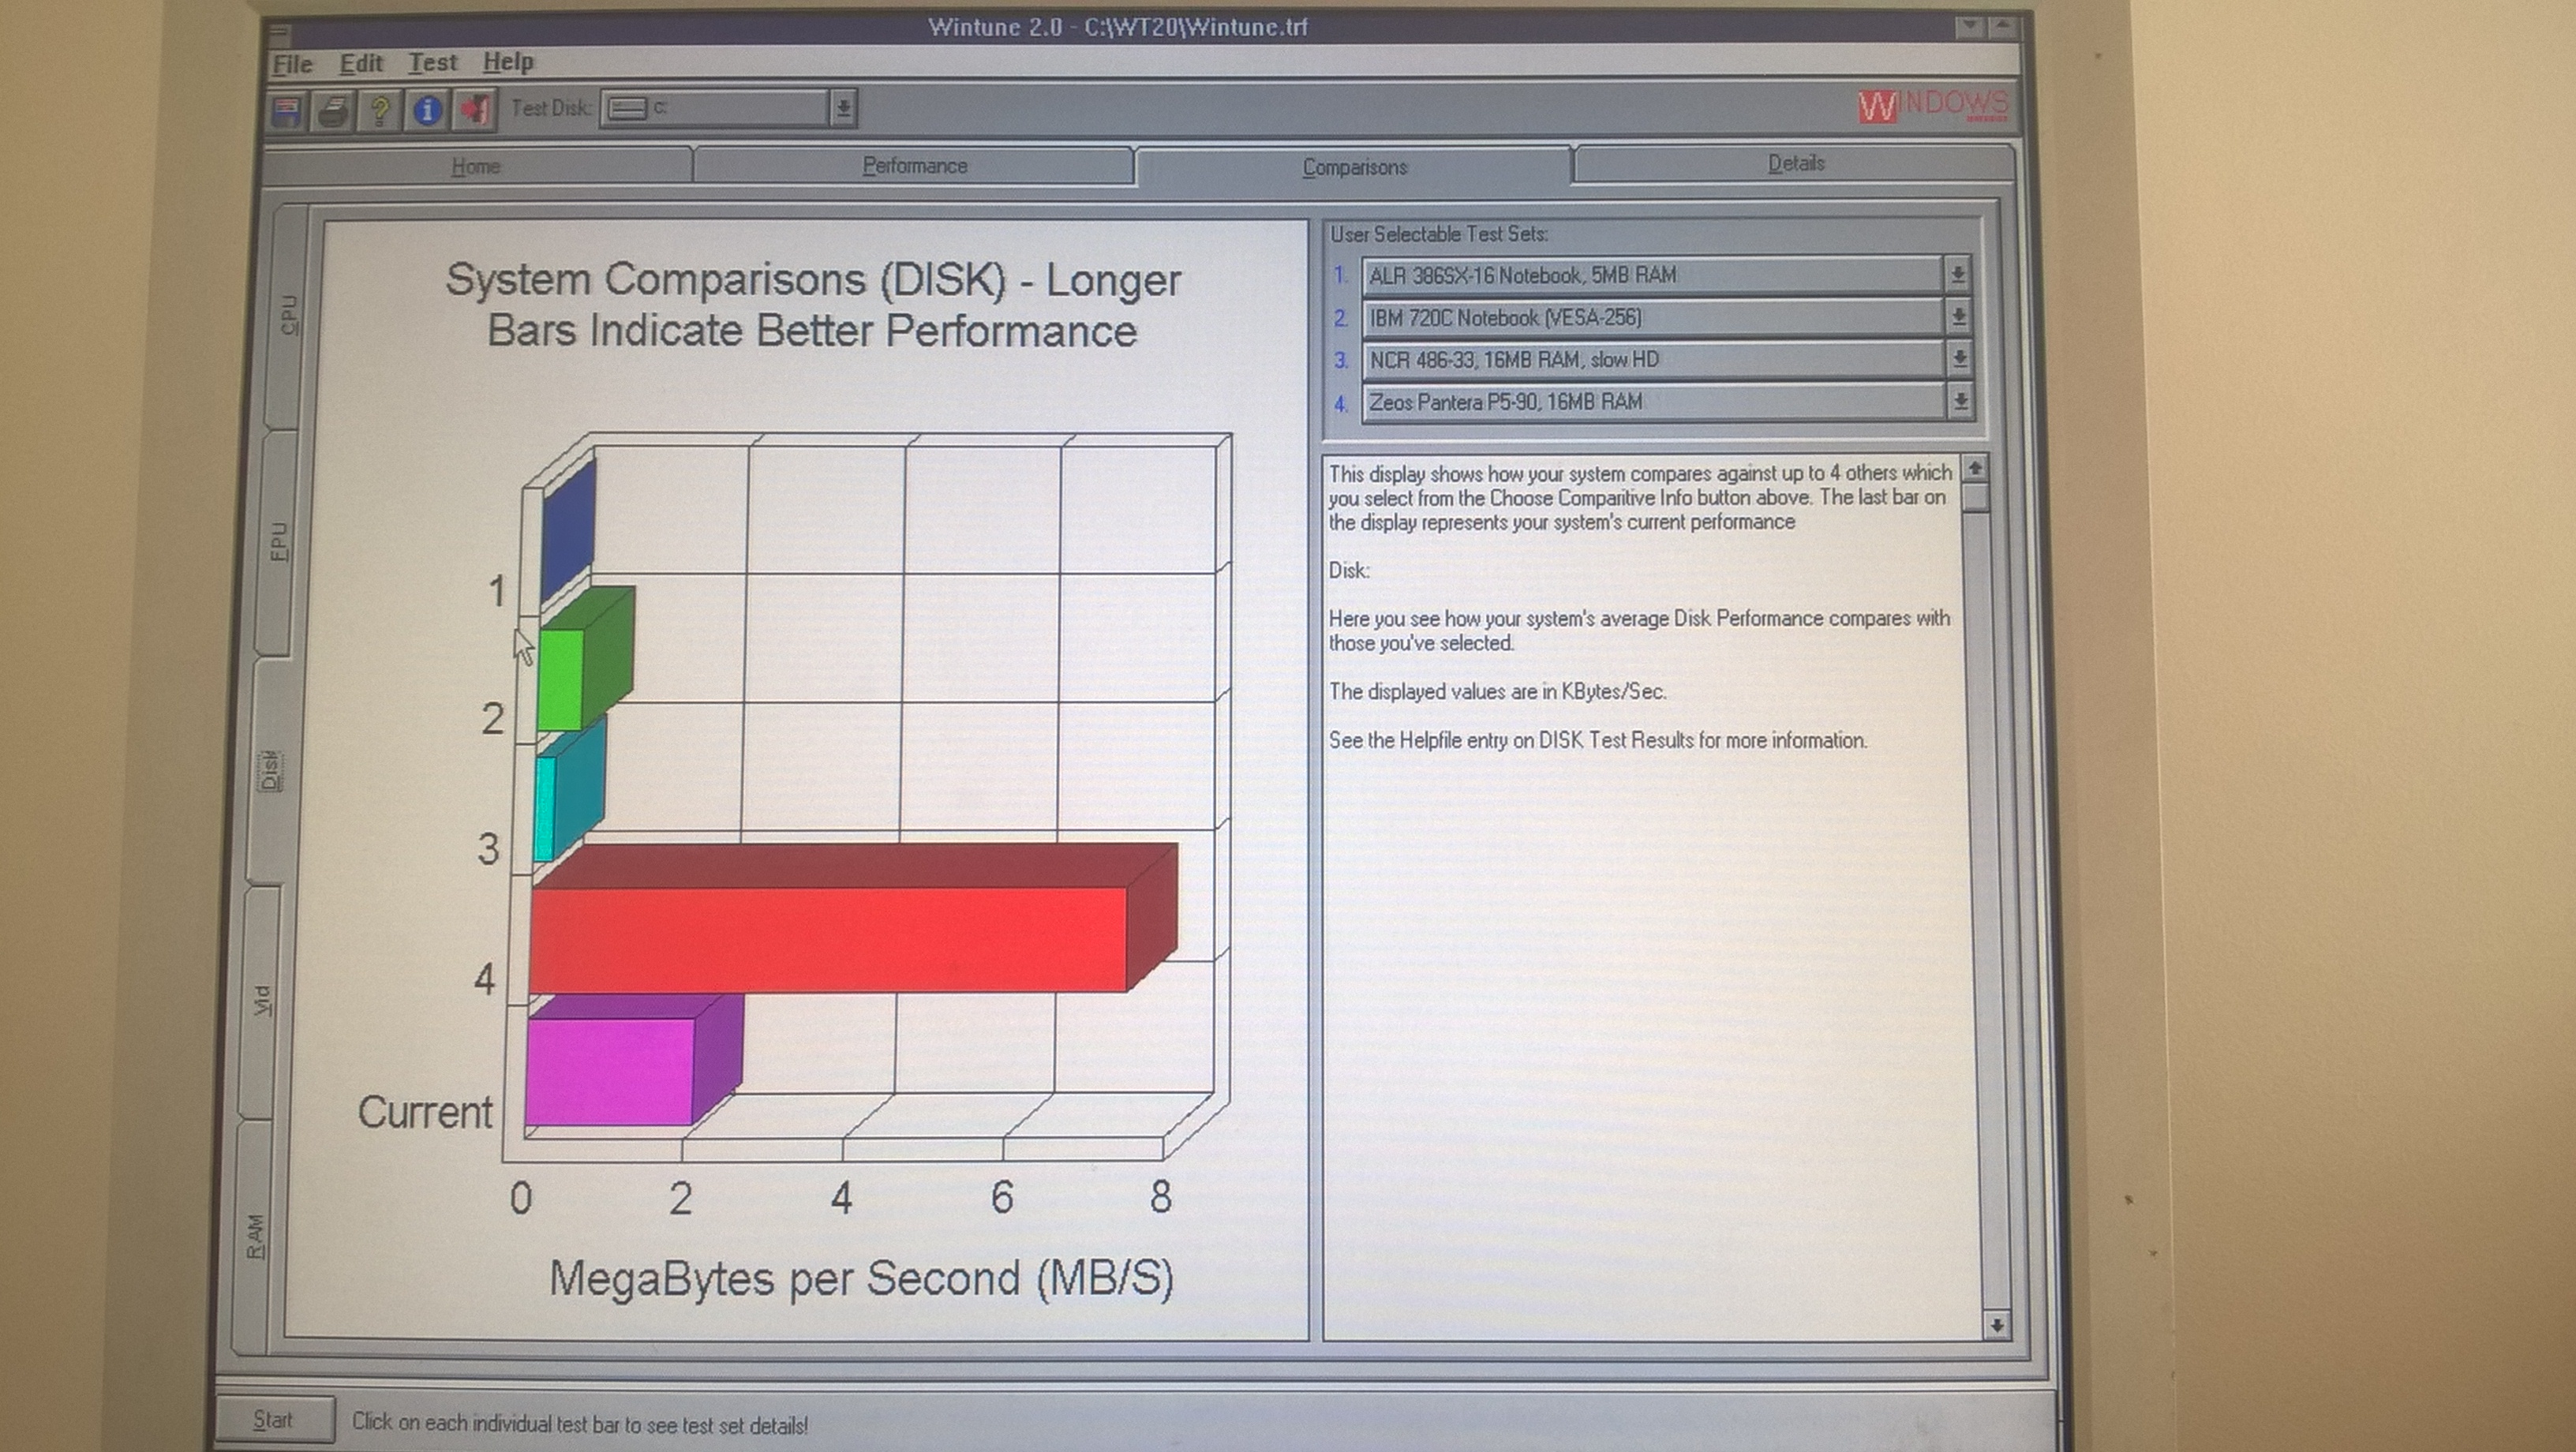Click the red Exit door icon
This screenshot has width=2576, height=1452.
tap(475, 110)
